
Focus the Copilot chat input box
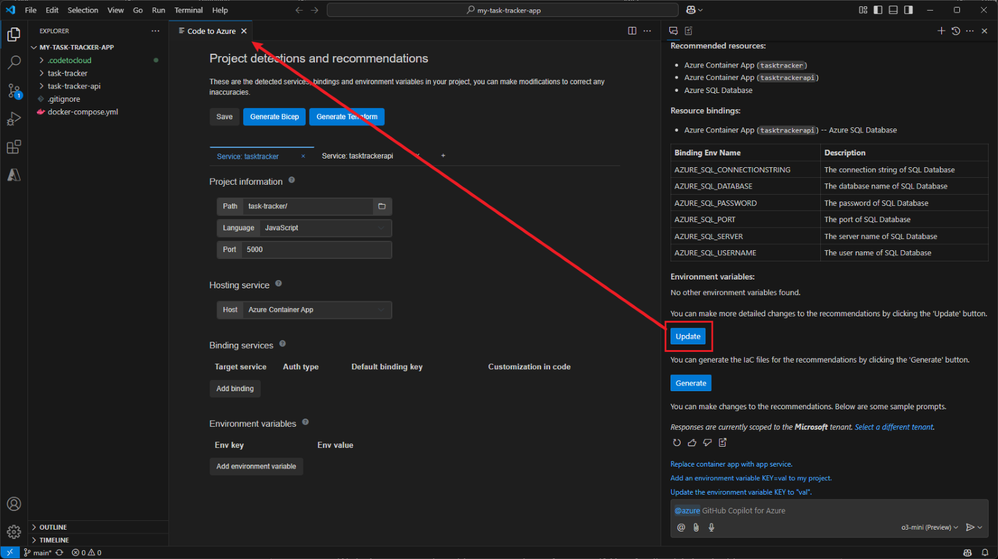[829, 511]
